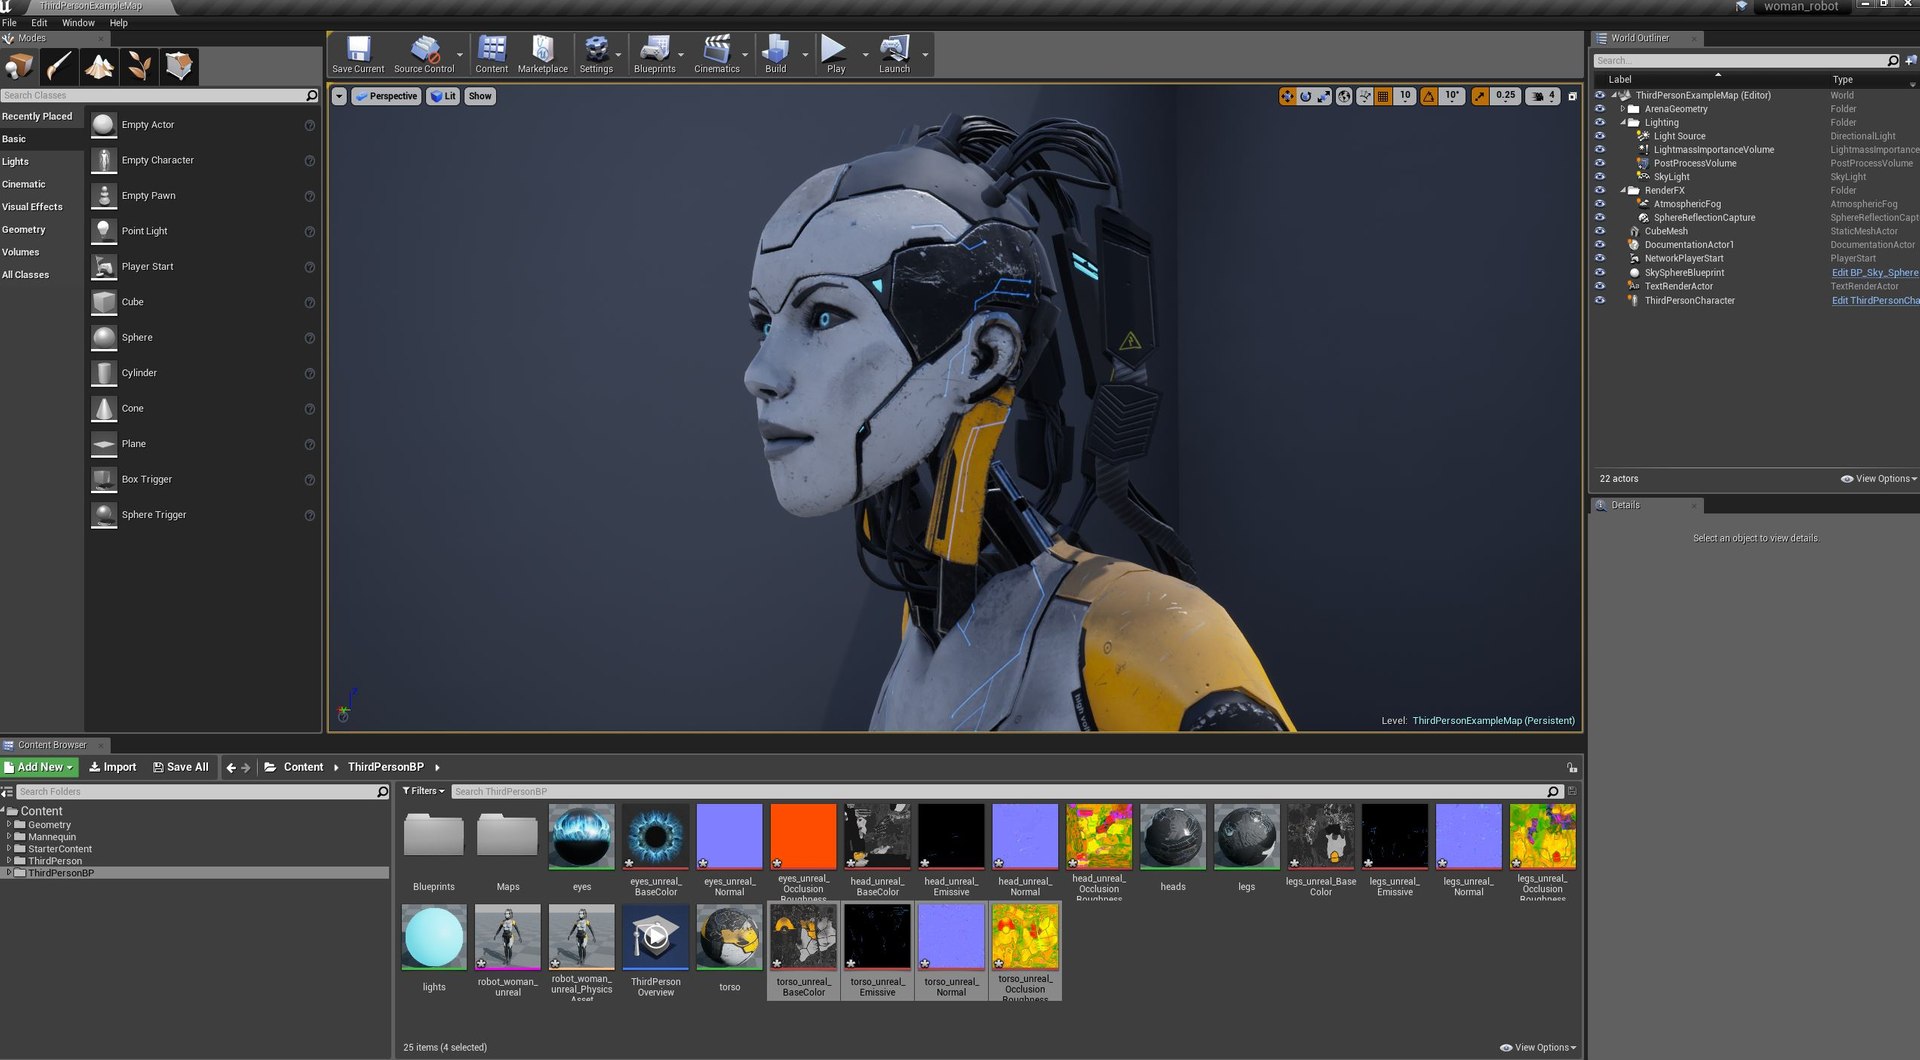Toggle world/local coordinate system globe icon
Image resolution: width=1920 pixels, height=1060 pixels.
pyautogui.click(x=1344, y=96)
